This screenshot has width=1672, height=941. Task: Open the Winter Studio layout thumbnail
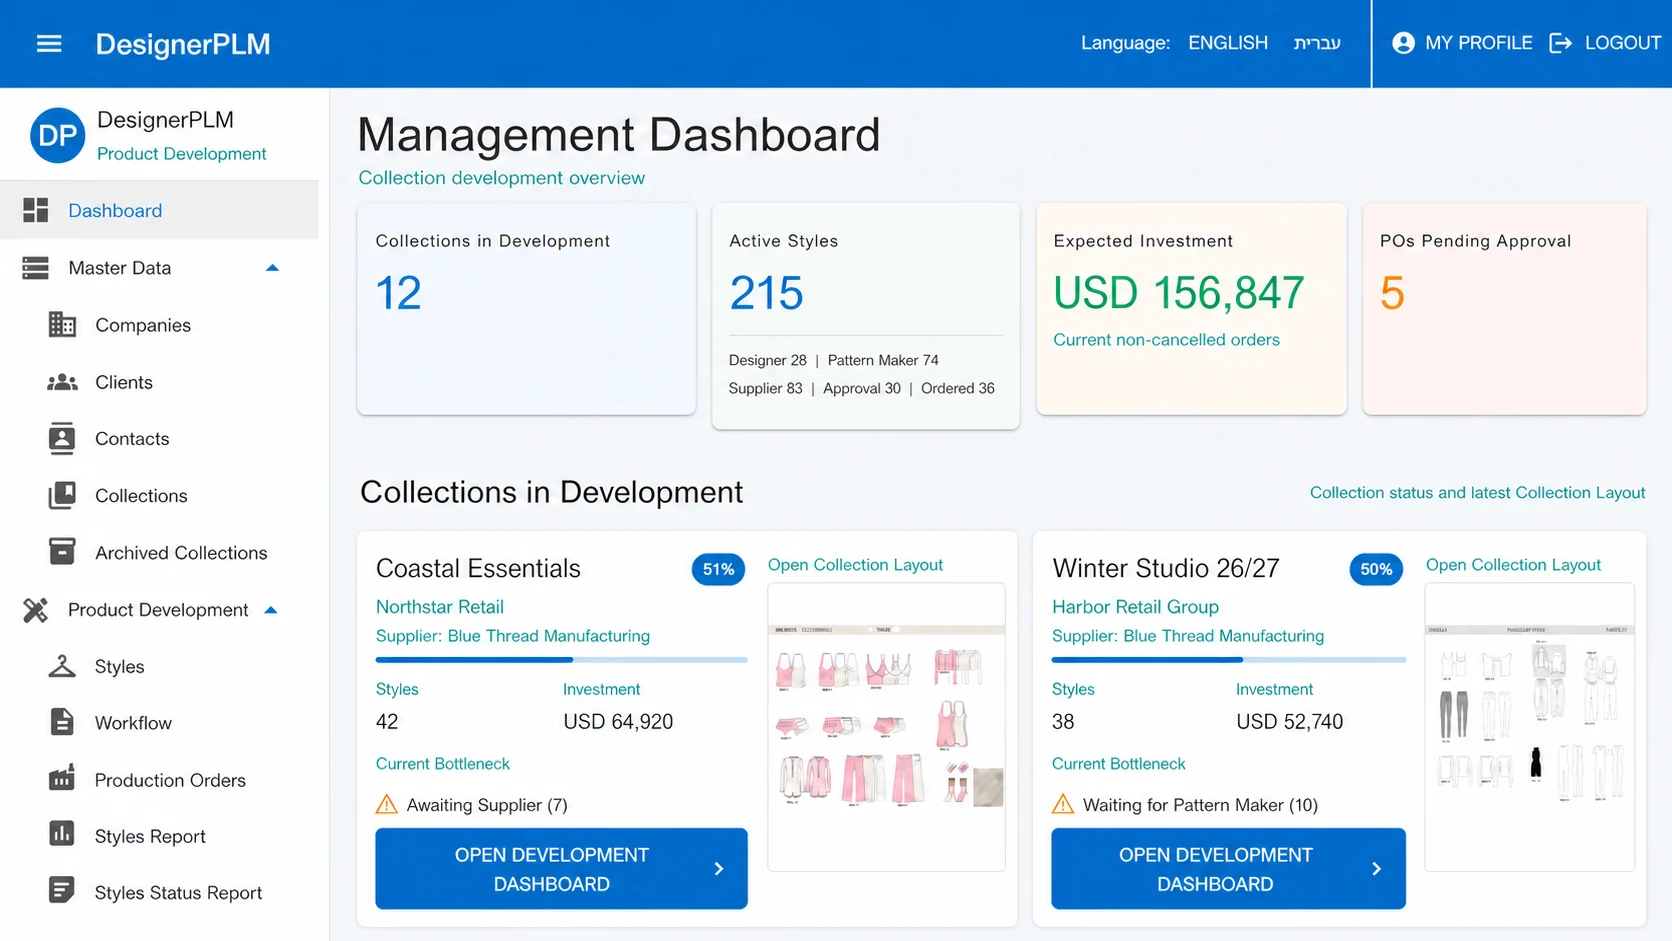point(1529,727)
